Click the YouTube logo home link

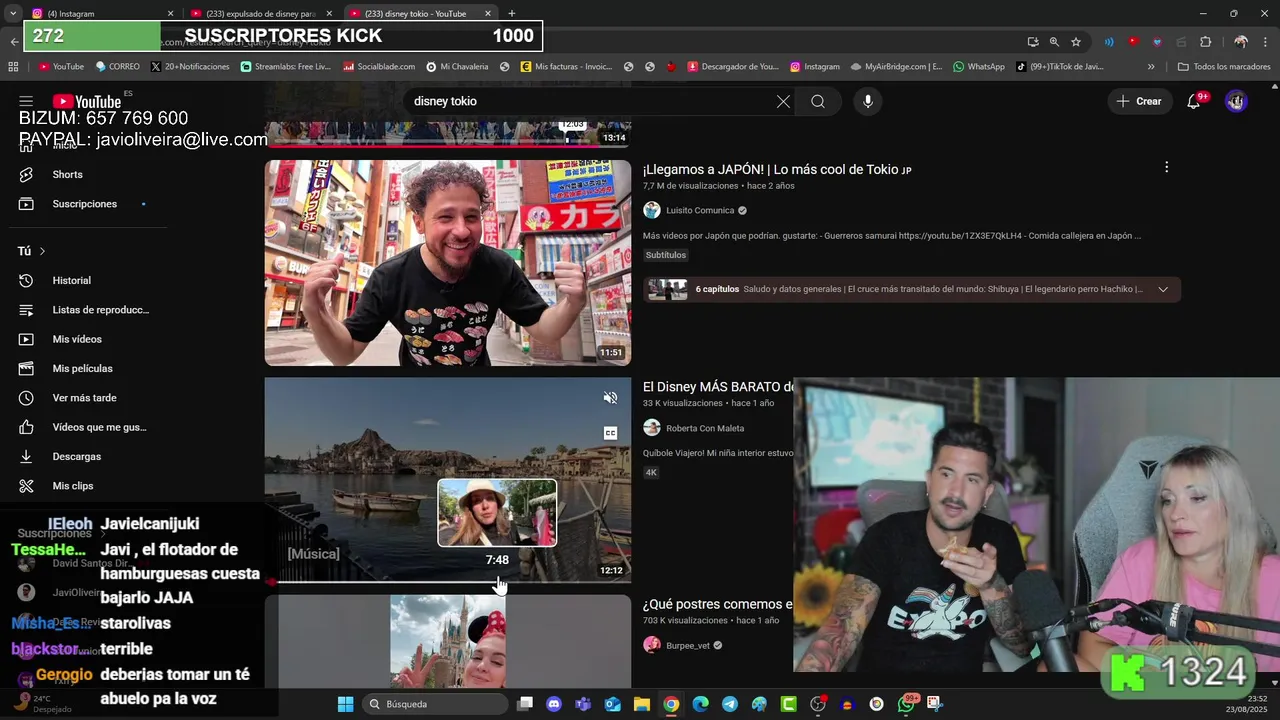click(x=87, y=101)
